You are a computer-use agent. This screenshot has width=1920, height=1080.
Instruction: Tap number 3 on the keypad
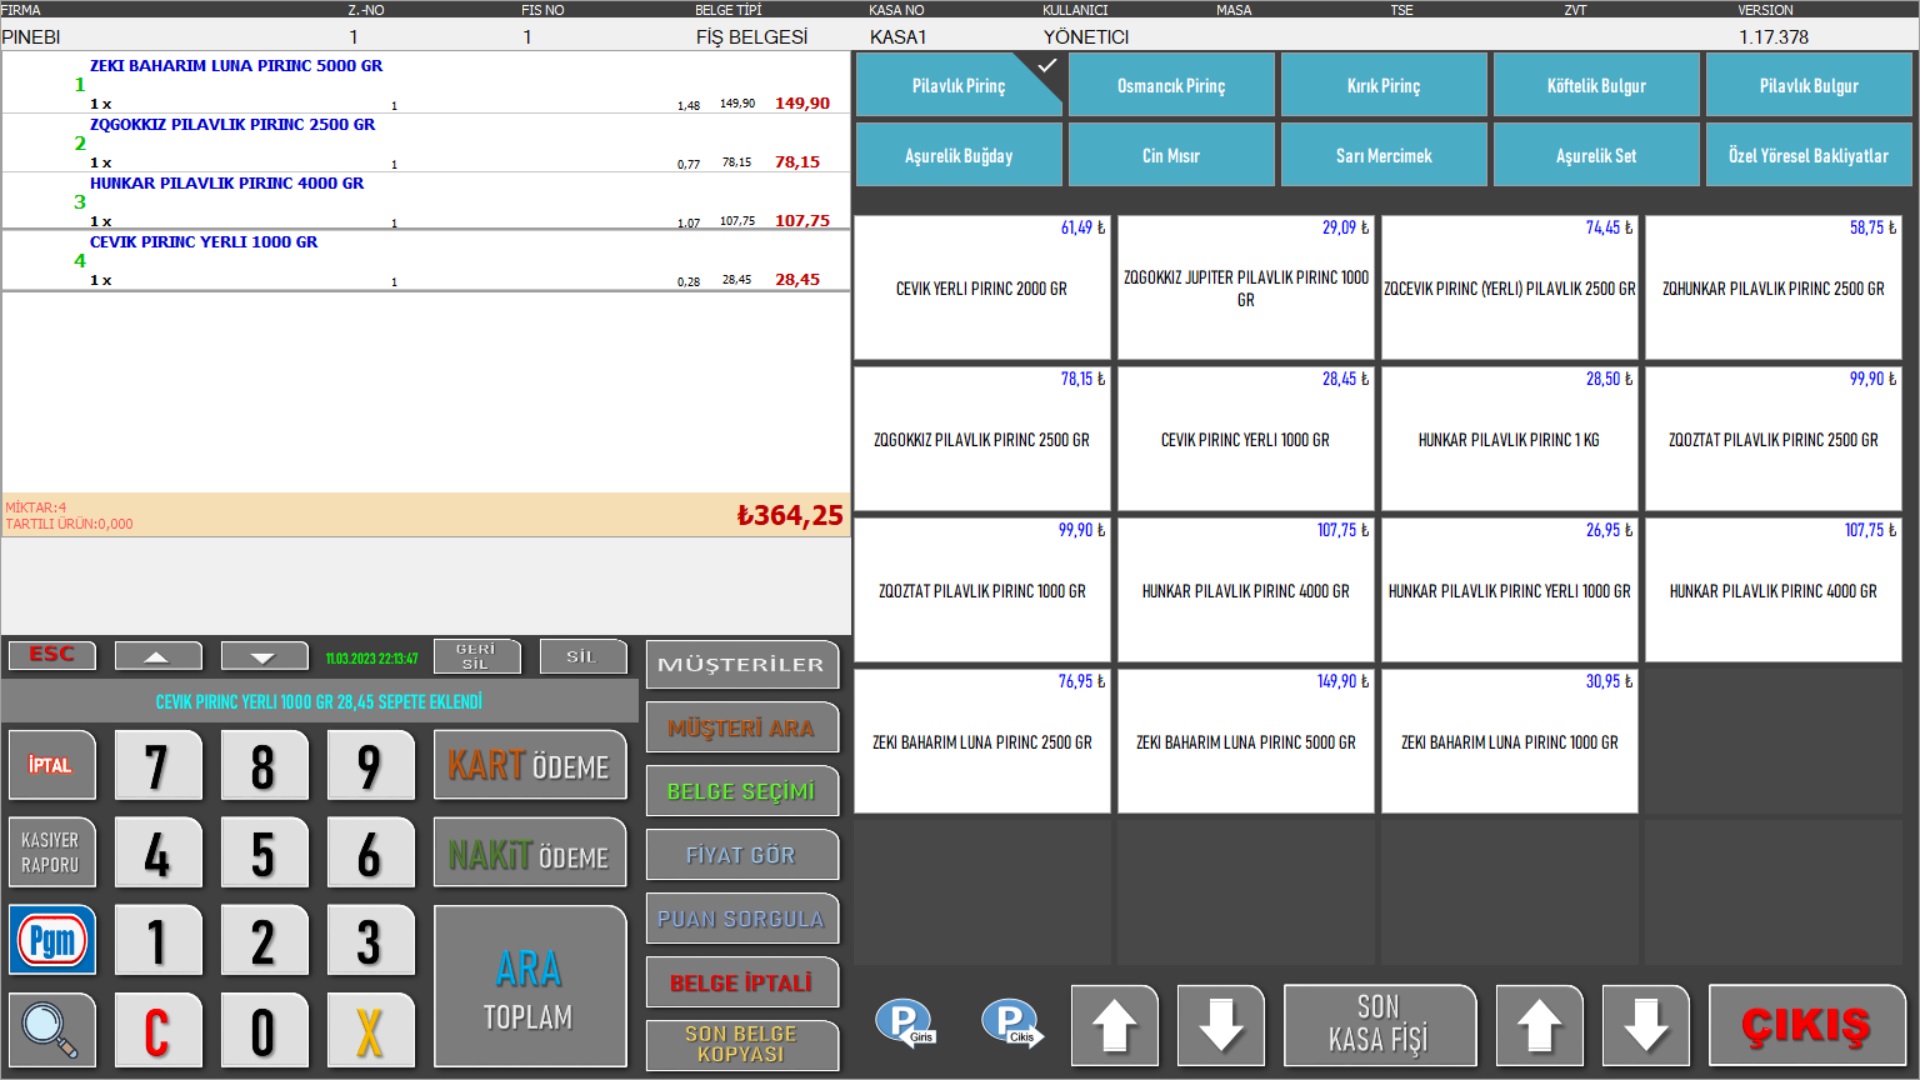click(369, 941)
